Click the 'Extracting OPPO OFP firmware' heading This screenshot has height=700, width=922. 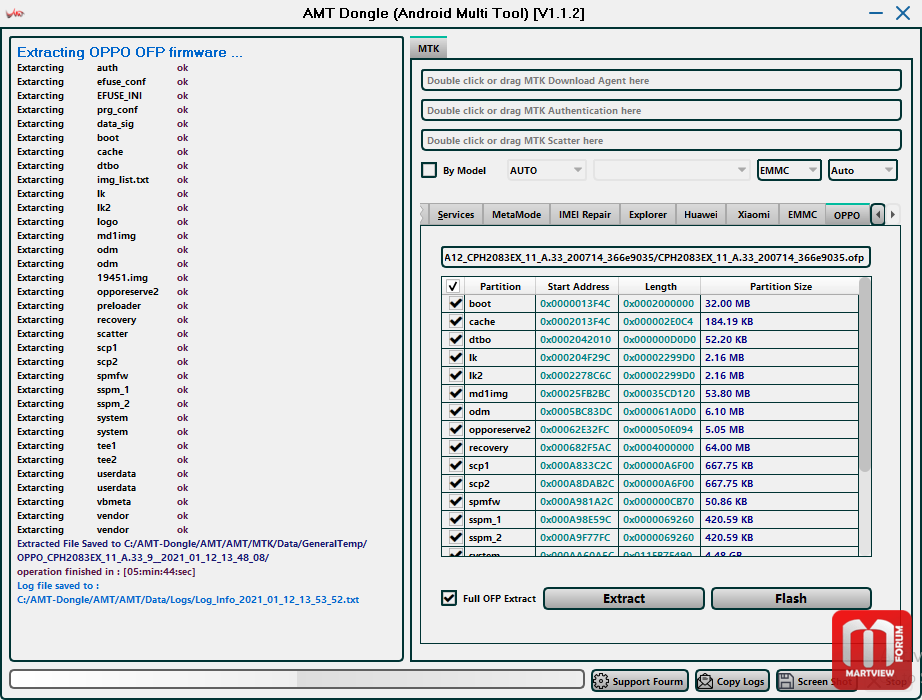(129, 52)
